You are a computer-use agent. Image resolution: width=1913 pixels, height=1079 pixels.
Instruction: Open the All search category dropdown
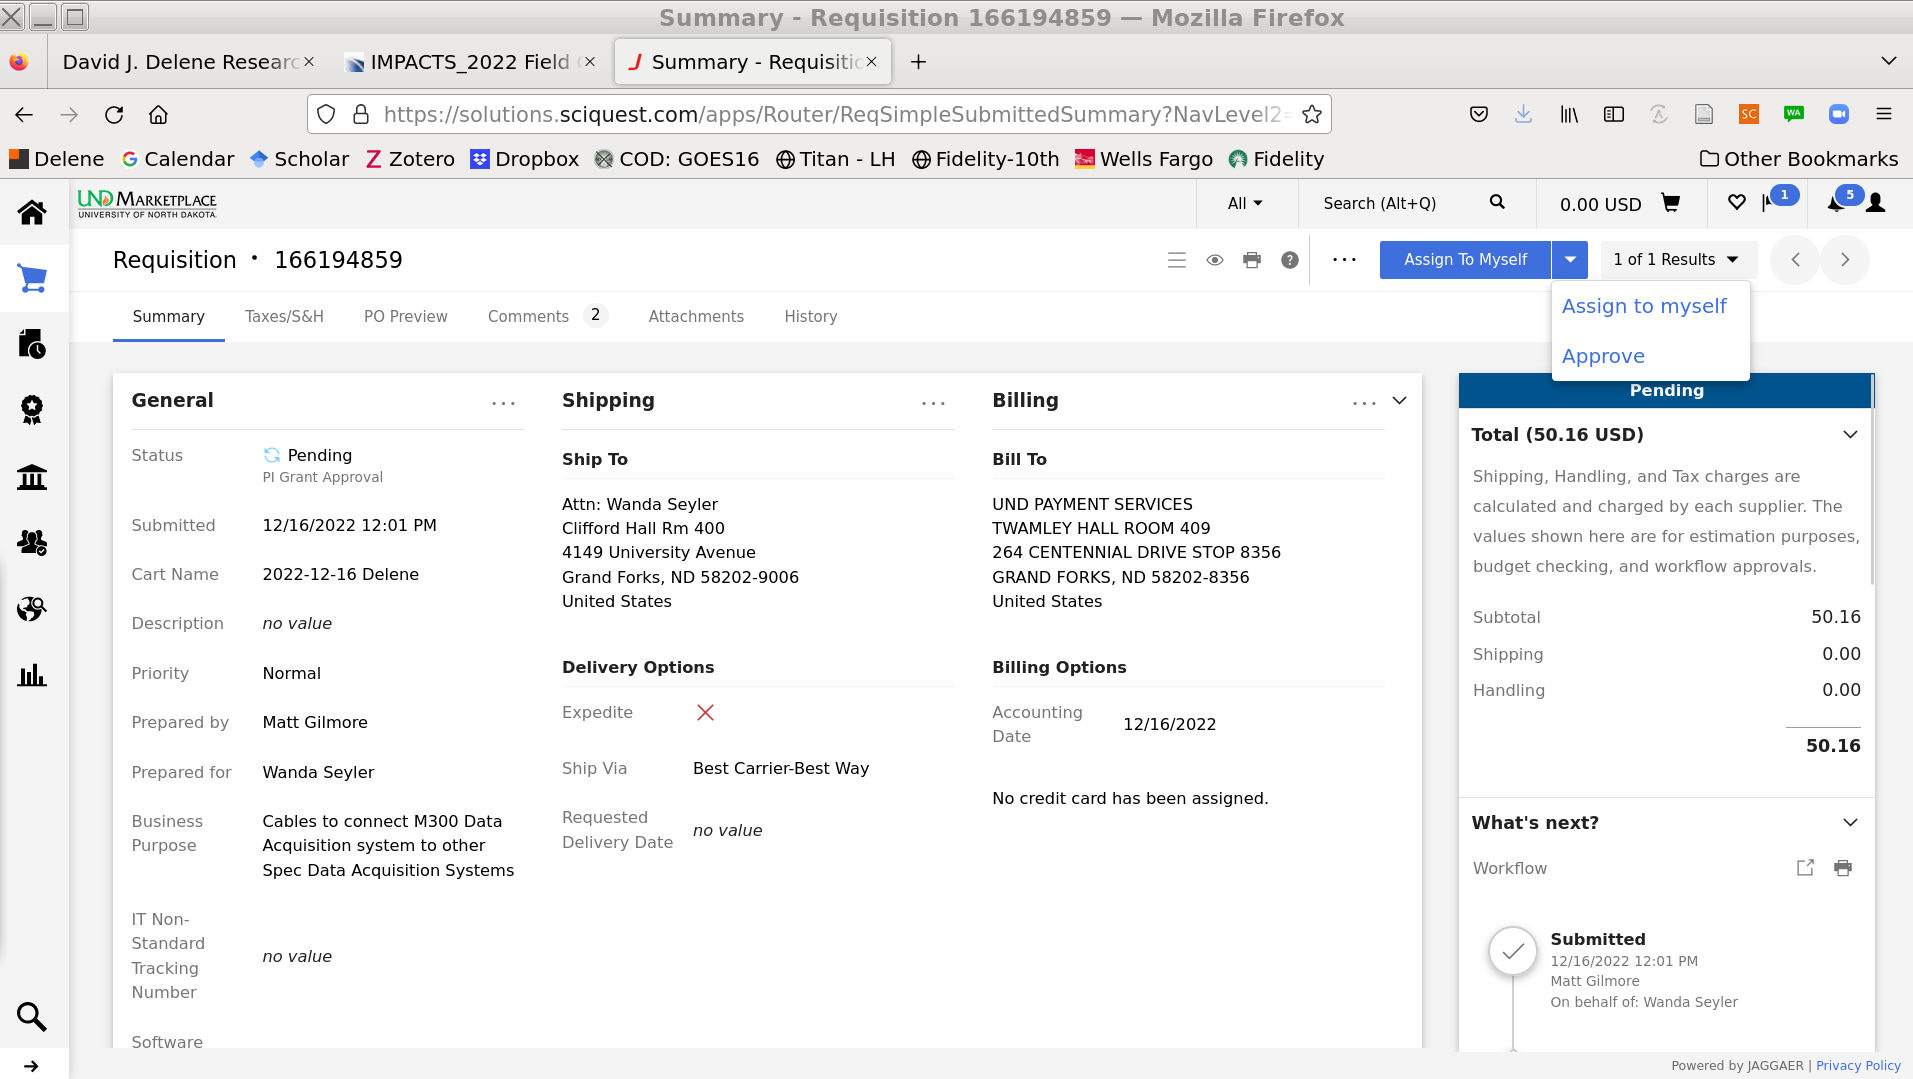[x=1245, y=204]
